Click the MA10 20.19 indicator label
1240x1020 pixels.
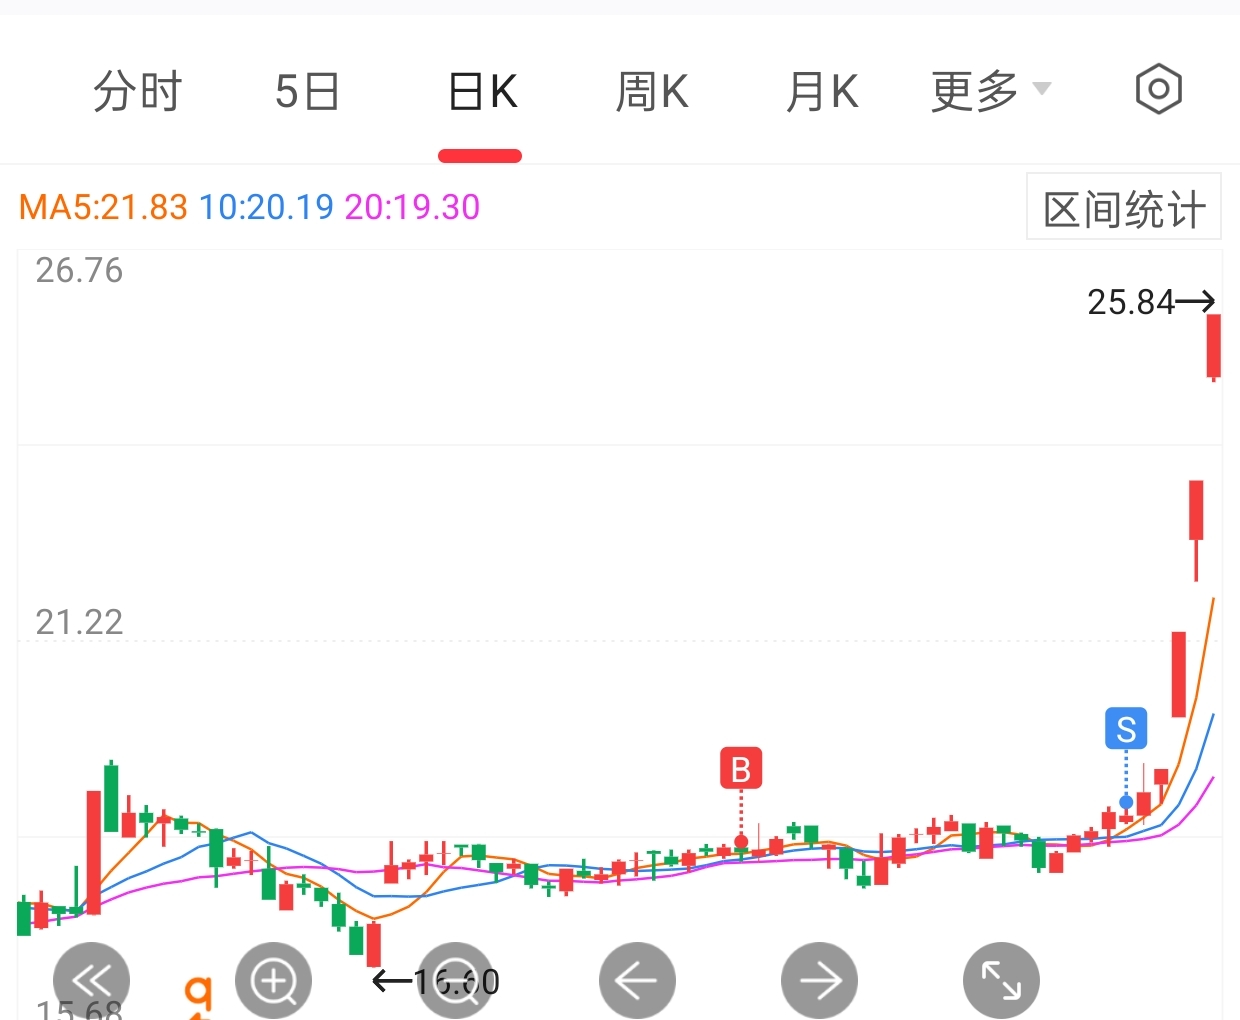(x=266, y=207)
